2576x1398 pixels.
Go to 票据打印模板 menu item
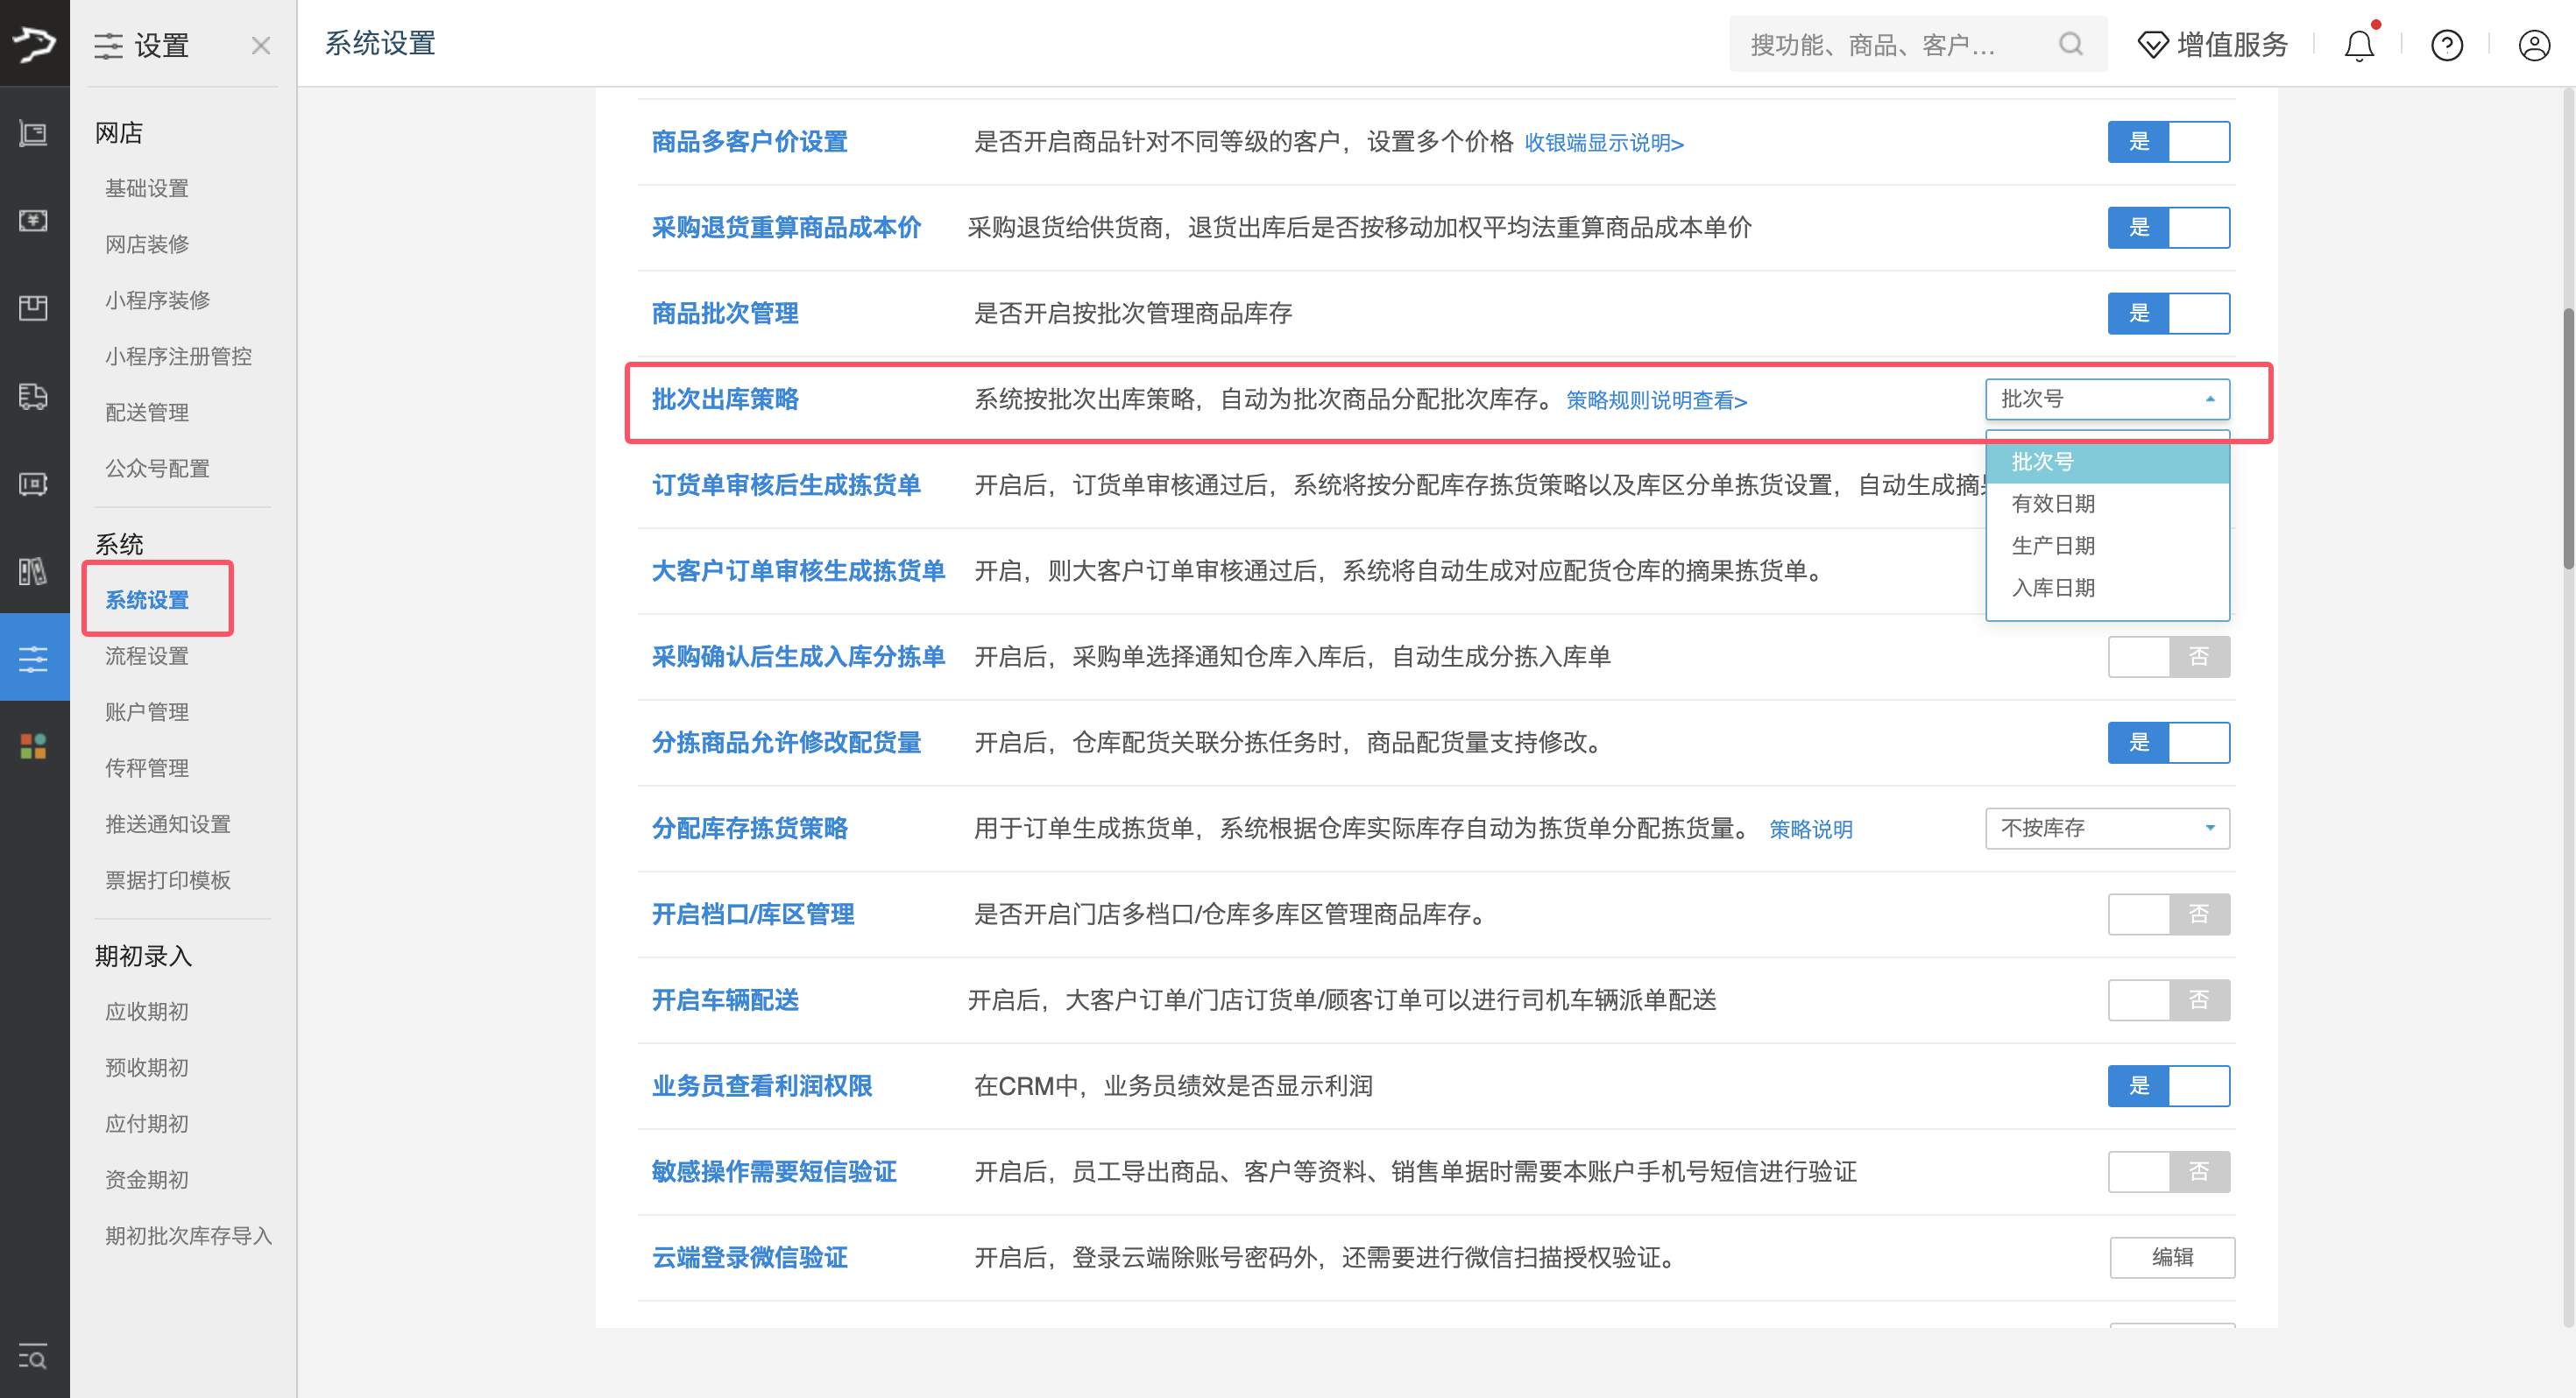(168, 880)
